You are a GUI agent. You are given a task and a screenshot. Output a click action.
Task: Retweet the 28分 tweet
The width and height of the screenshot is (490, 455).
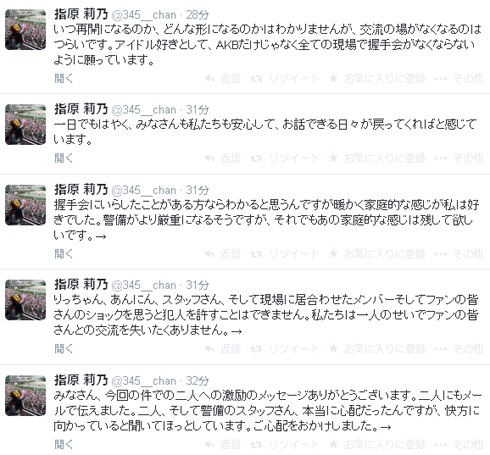click(x=285, y=79)
